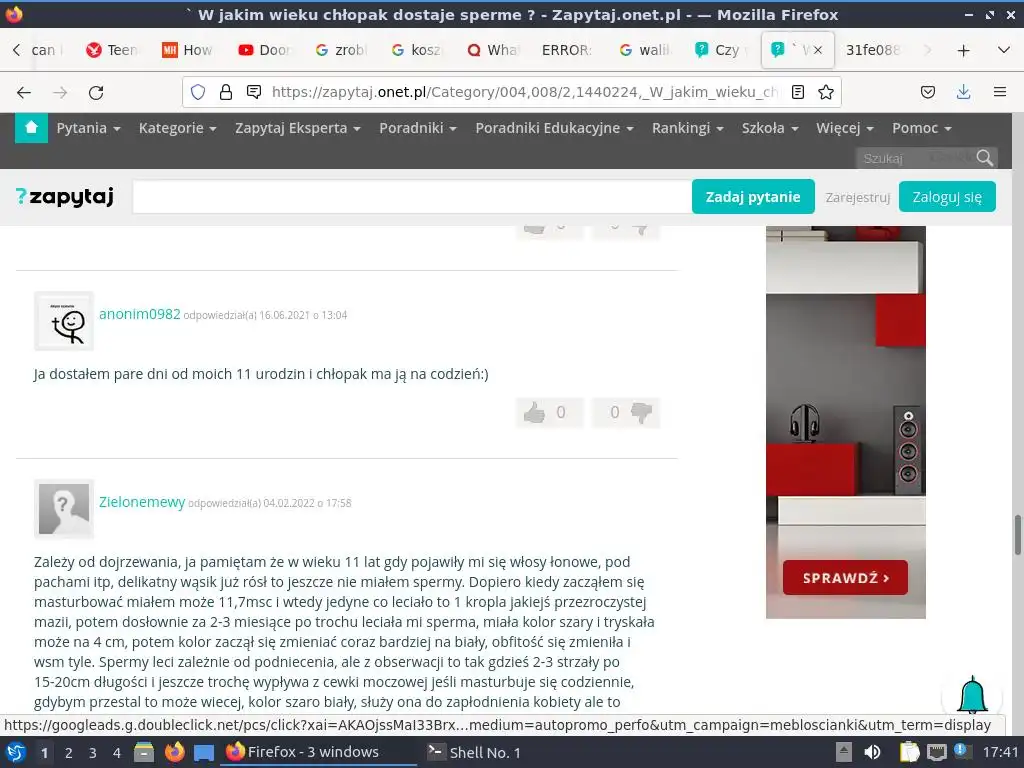This screenshot has height=768, width=1024.
Task: Open anonim0982's profile link
Action: pos(140,314)
